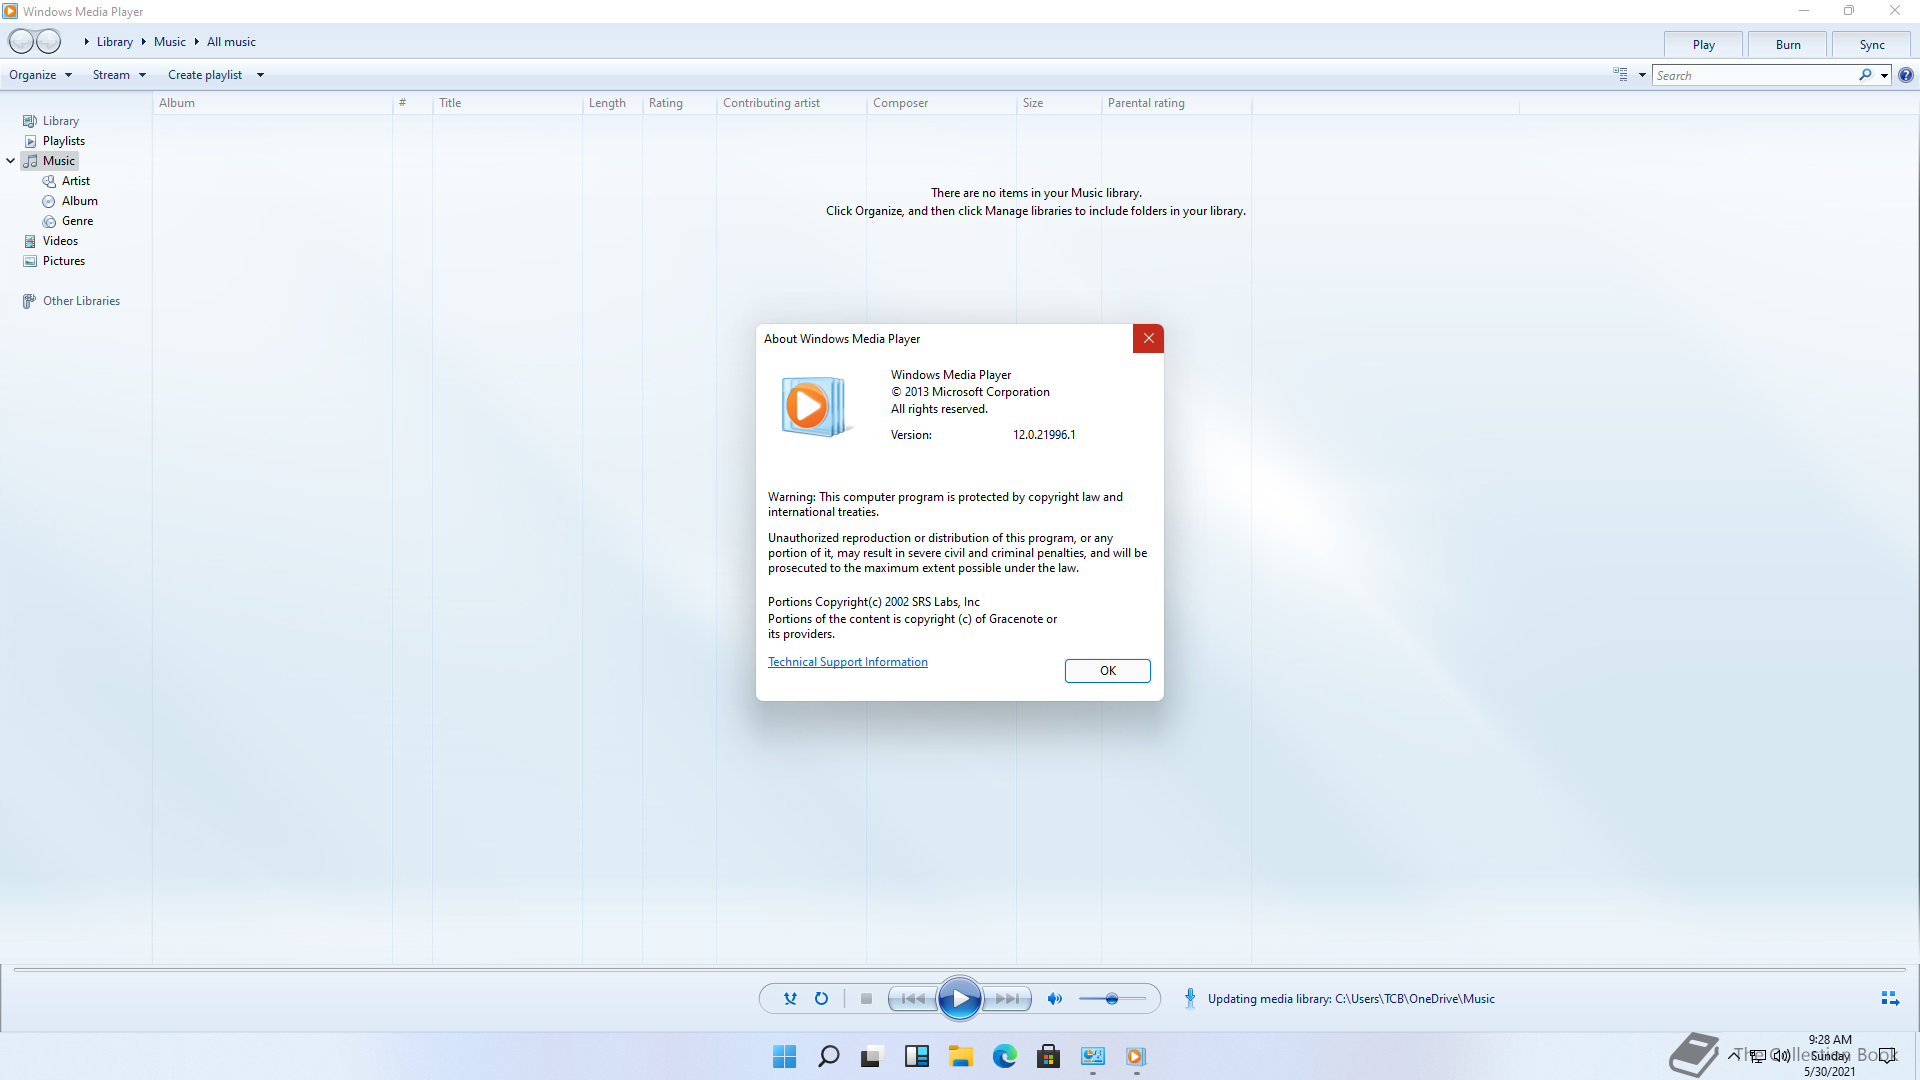The height and width of the screenshot is (1080, 1920).
Task: Select Other Libraries in the navigation tree
Action: point(81,301)
